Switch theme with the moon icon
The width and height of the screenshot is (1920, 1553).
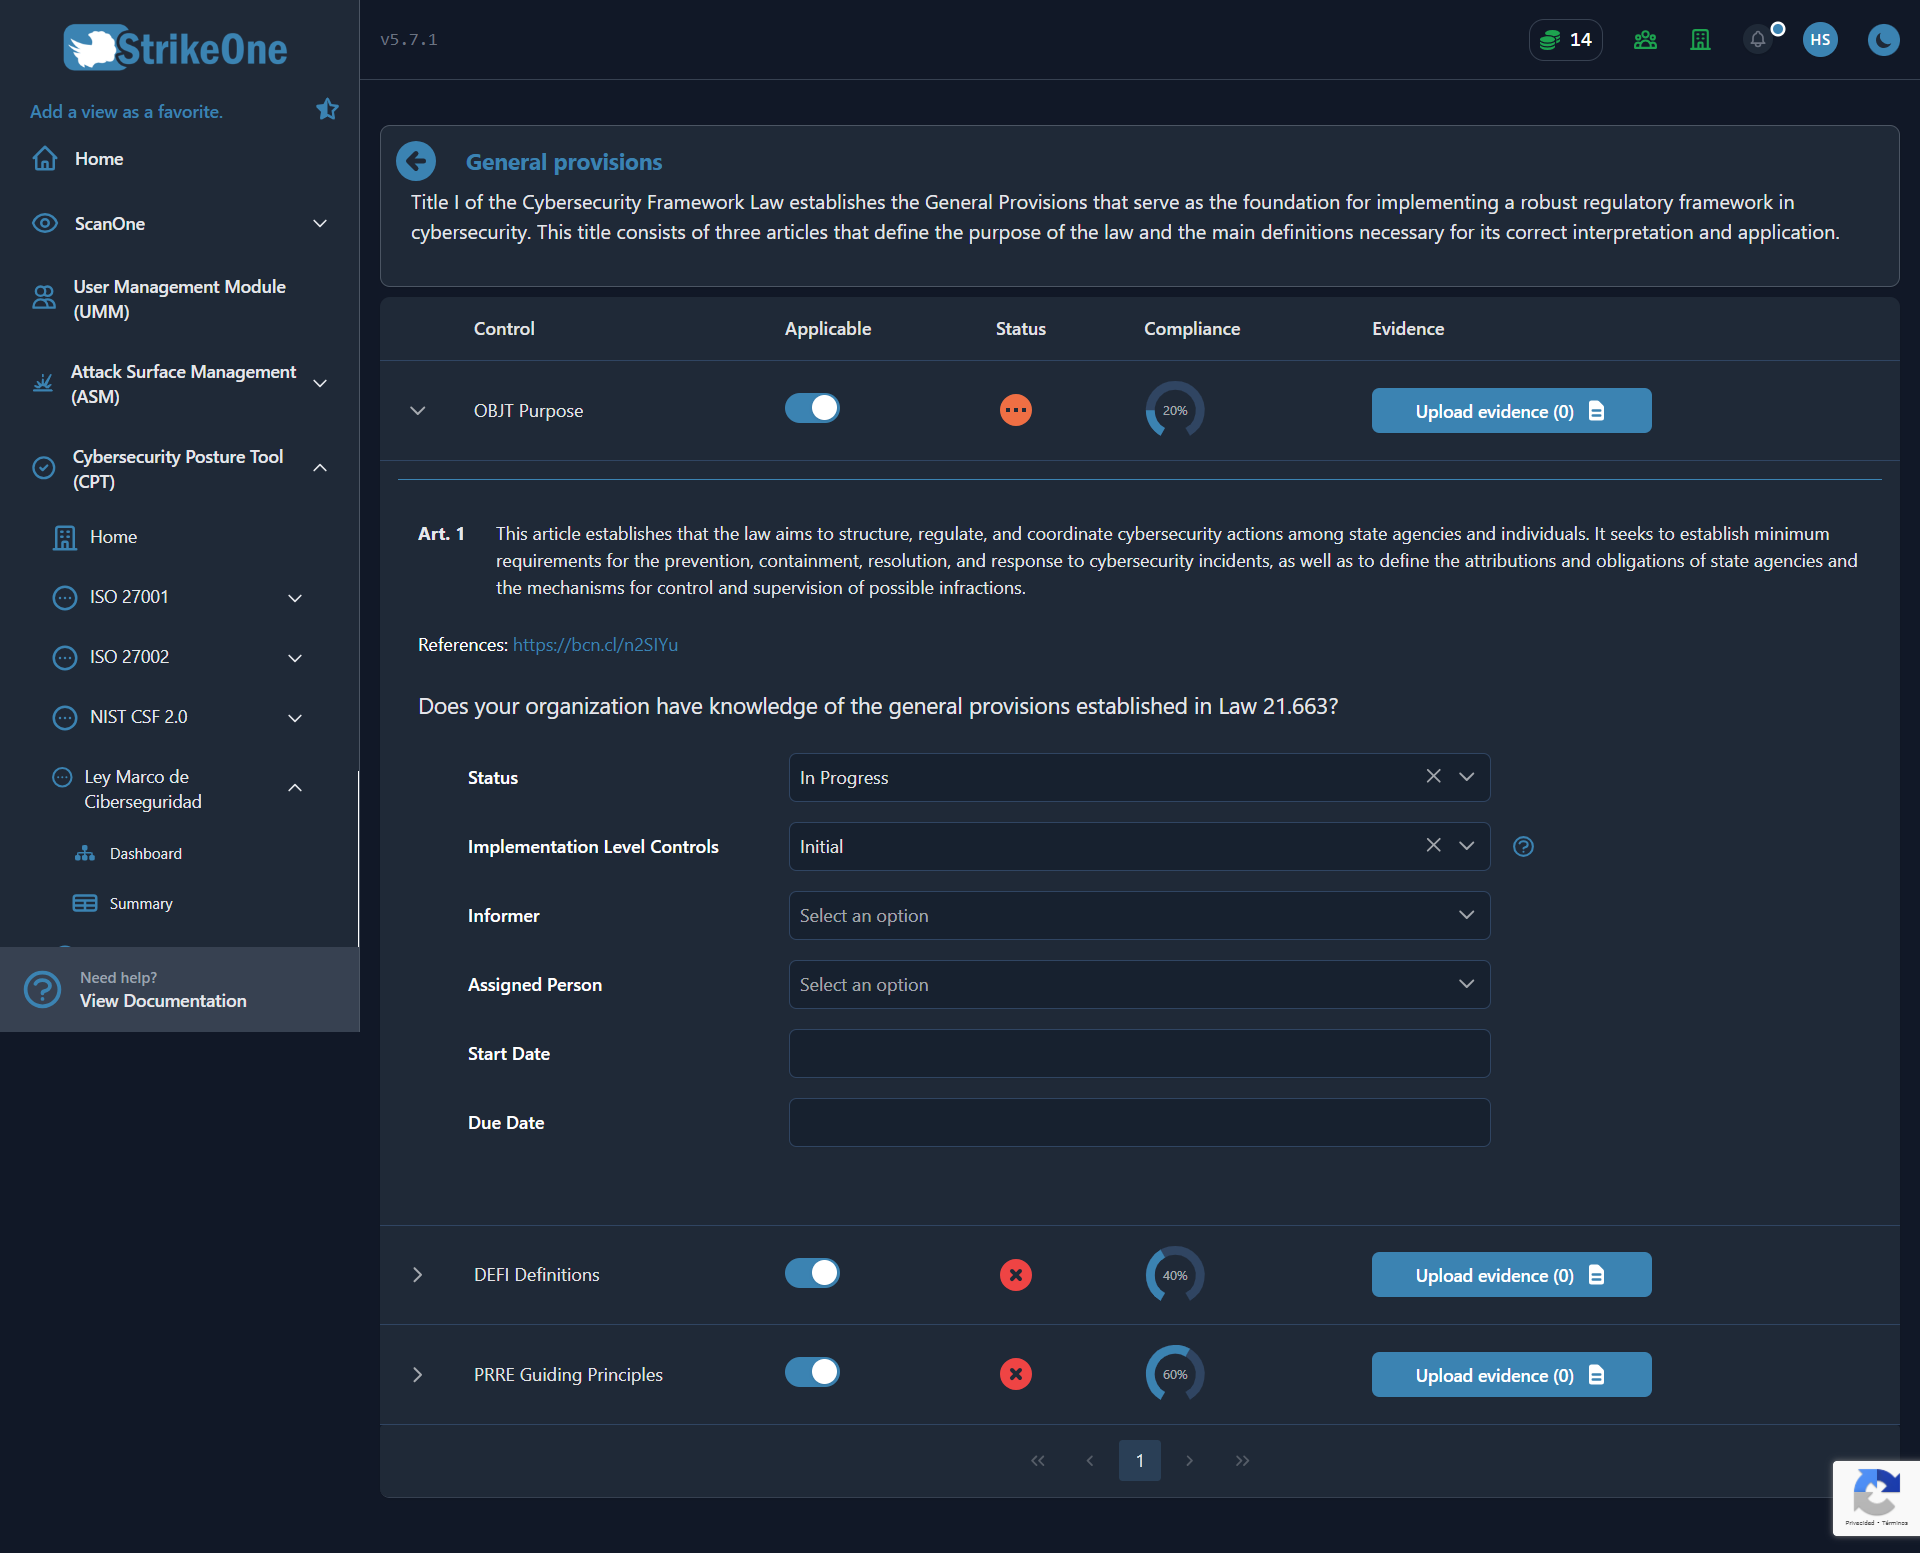point(1883,40)
